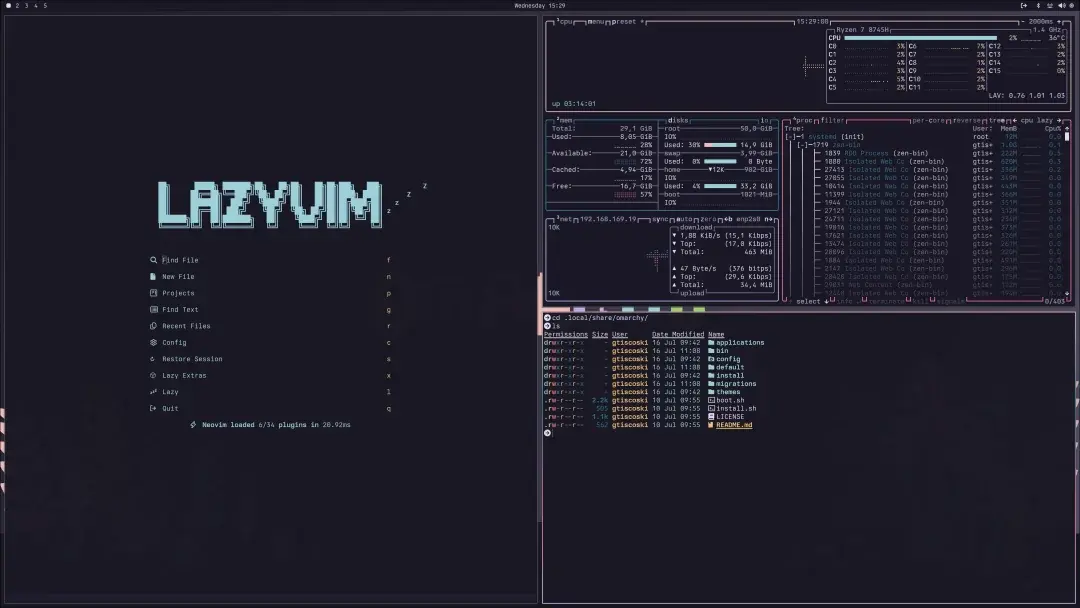Click the Find File magnifier icon on LazyVim dashboard
This screenshot has height=608, width=1080.
(x=152, y=259)
